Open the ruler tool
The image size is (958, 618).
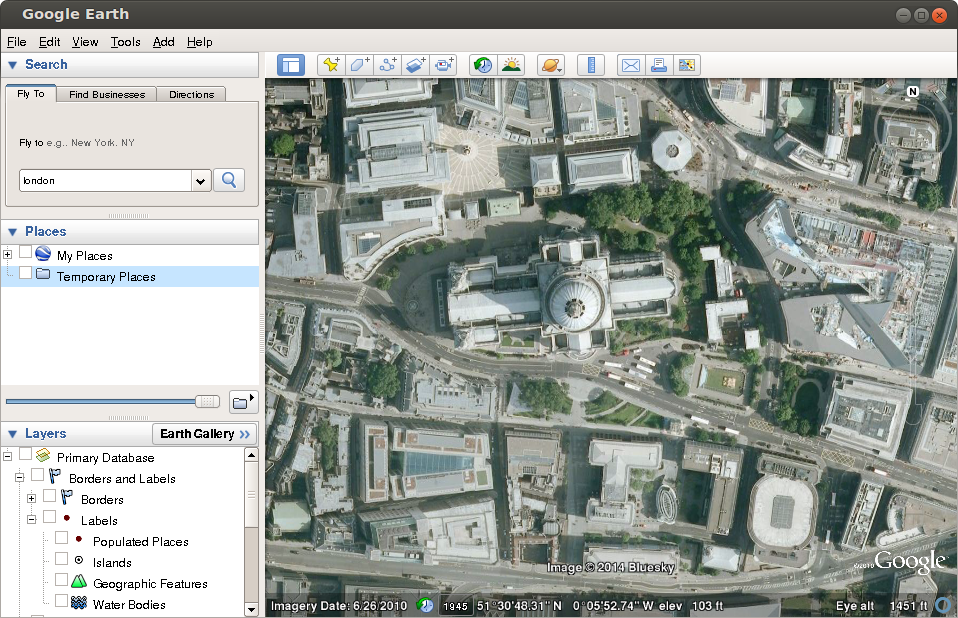pyautogui.click(x=591, y=65)
